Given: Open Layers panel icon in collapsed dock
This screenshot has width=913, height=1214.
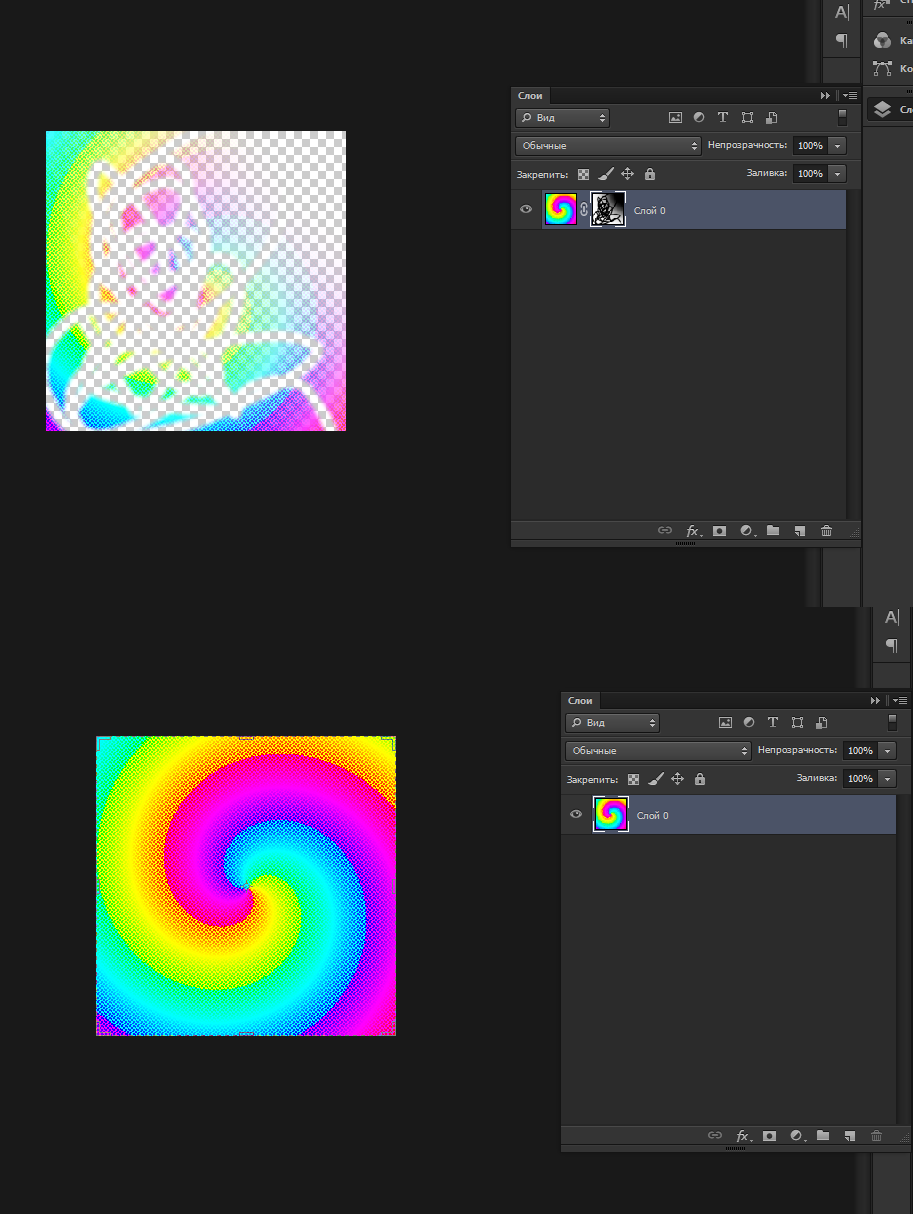Looking at the screenshot, I should pyautogui.click(x=881, y=110).
